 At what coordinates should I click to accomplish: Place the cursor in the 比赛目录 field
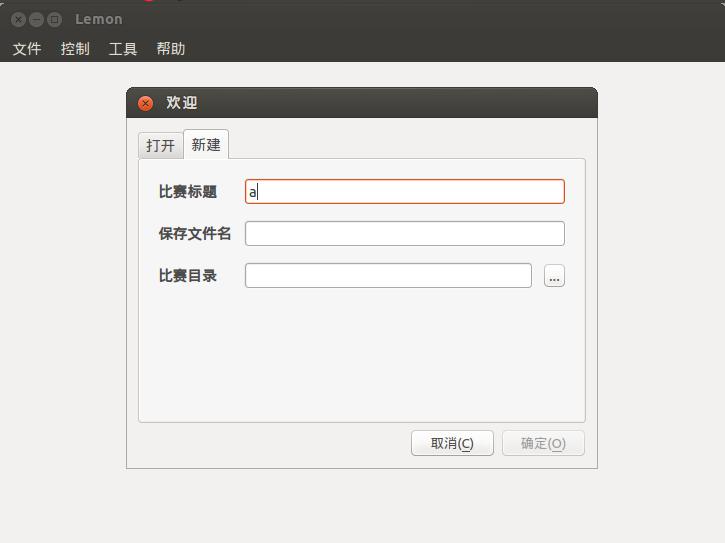point(388,276)
